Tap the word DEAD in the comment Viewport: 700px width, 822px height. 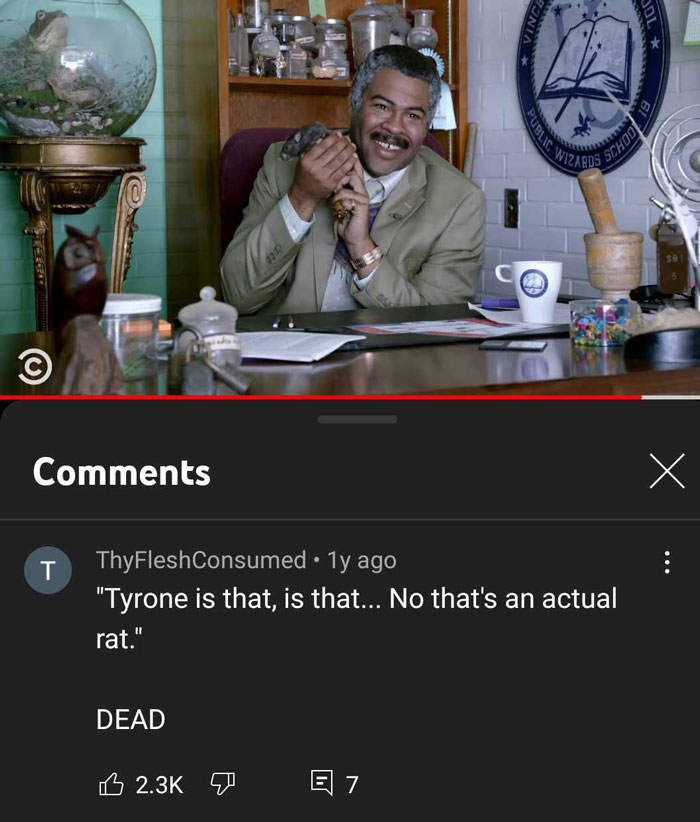[131, 719]
